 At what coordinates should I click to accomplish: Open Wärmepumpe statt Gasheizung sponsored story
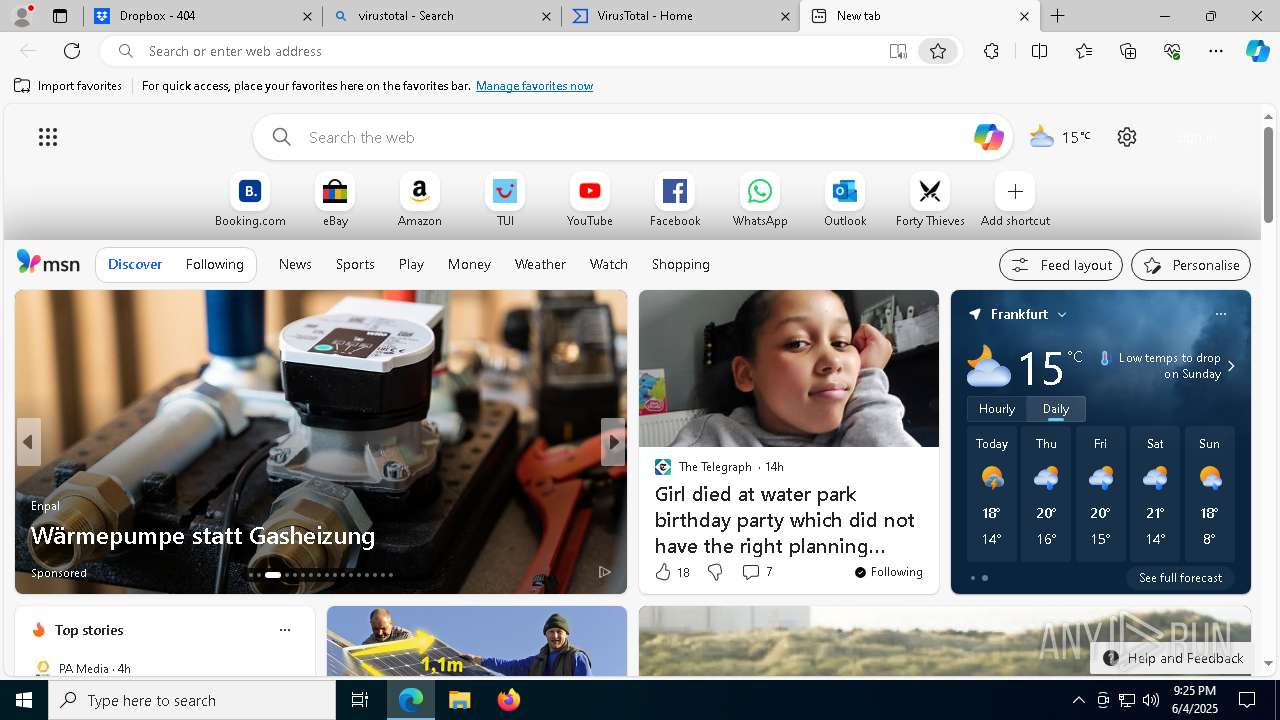click(203, 536)
